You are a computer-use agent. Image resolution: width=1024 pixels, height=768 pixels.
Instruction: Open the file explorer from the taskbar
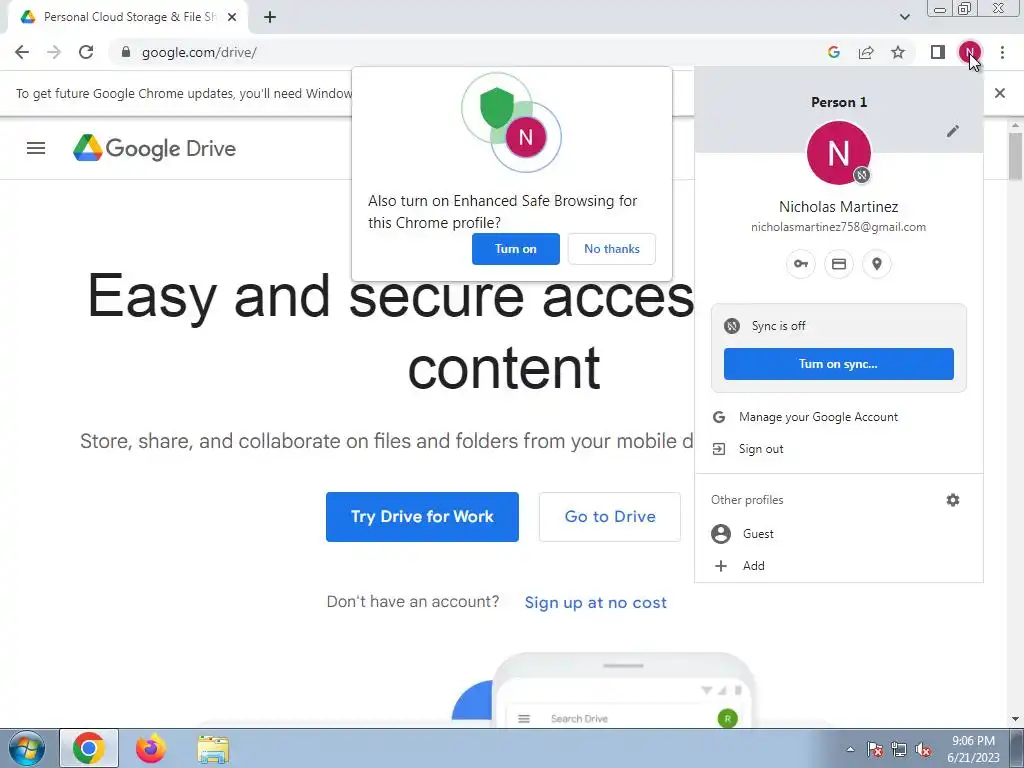[213, 749]
